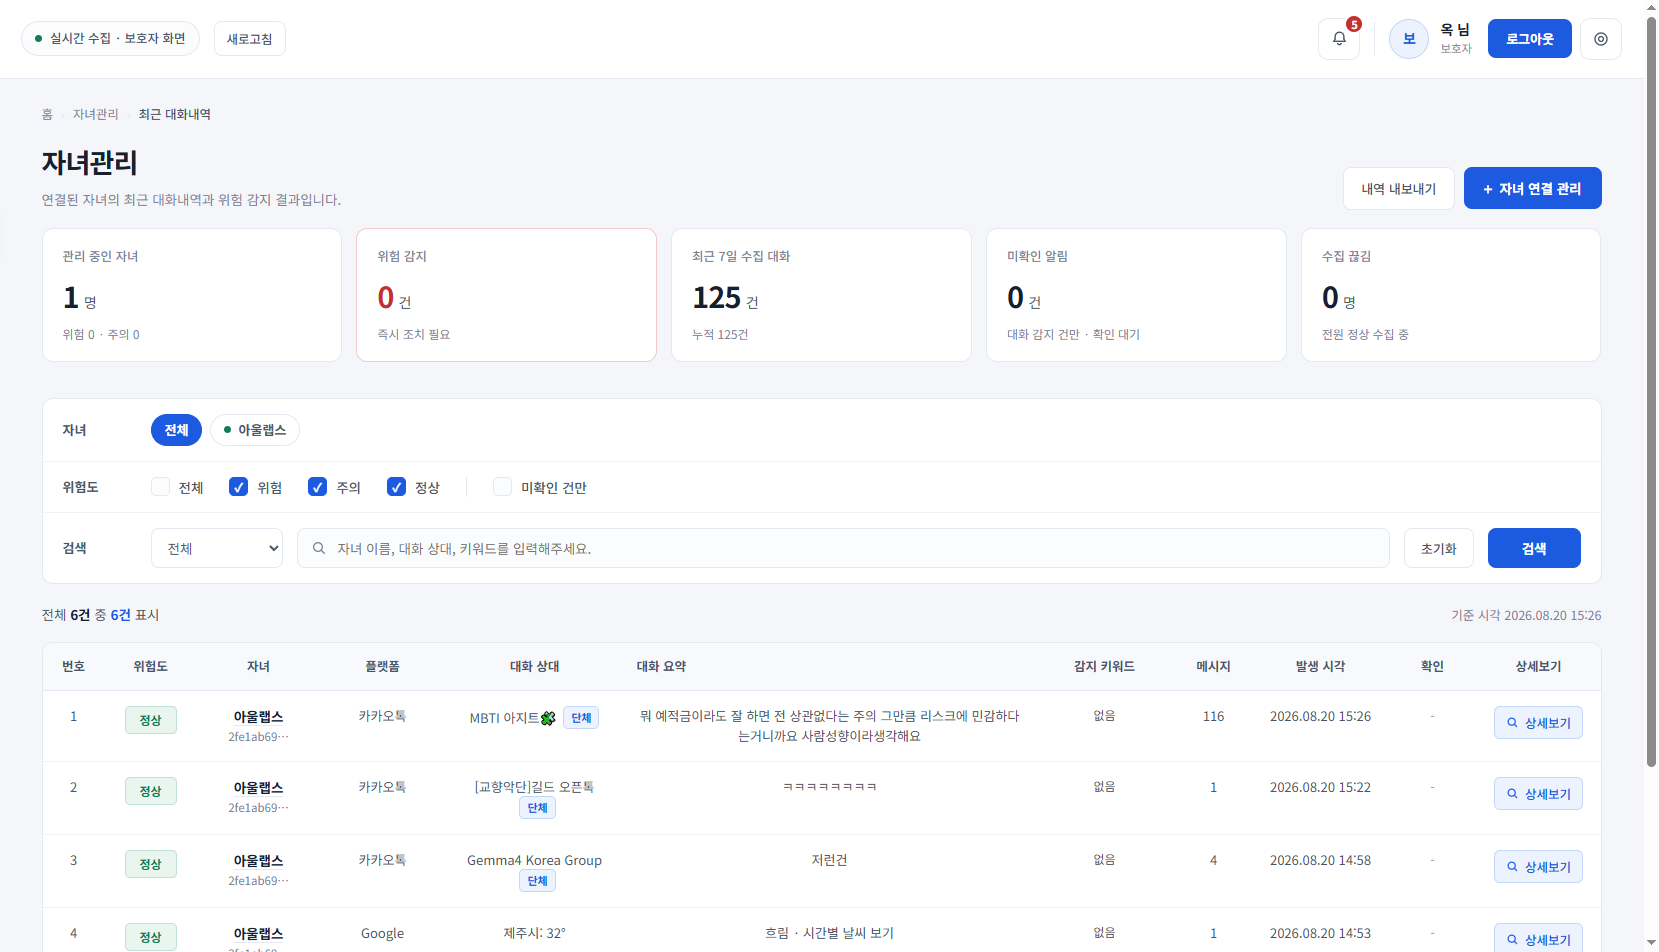The height and width of the screenshot is (952, 1659).
Task: Select the 전체 child filter chip
Action: pos(176,430)
